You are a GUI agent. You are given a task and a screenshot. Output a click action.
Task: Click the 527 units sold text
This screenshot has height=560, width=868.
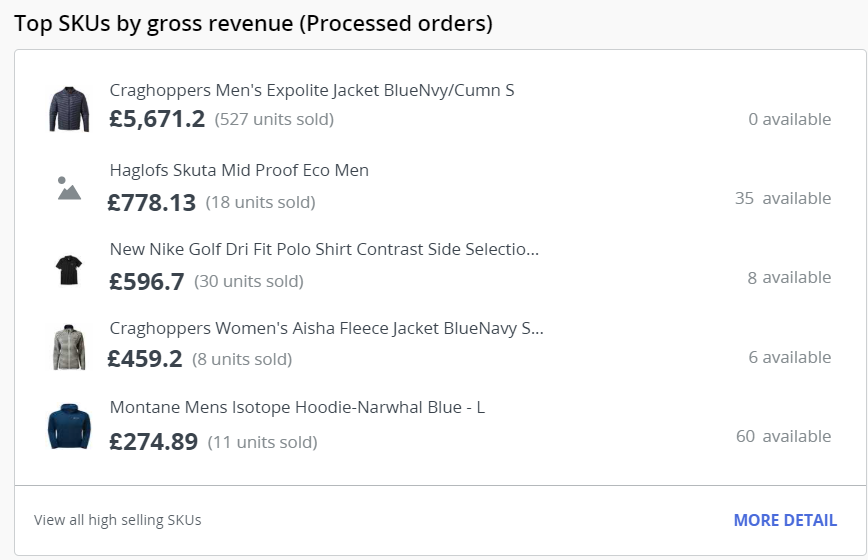click(x=274, y=120)
